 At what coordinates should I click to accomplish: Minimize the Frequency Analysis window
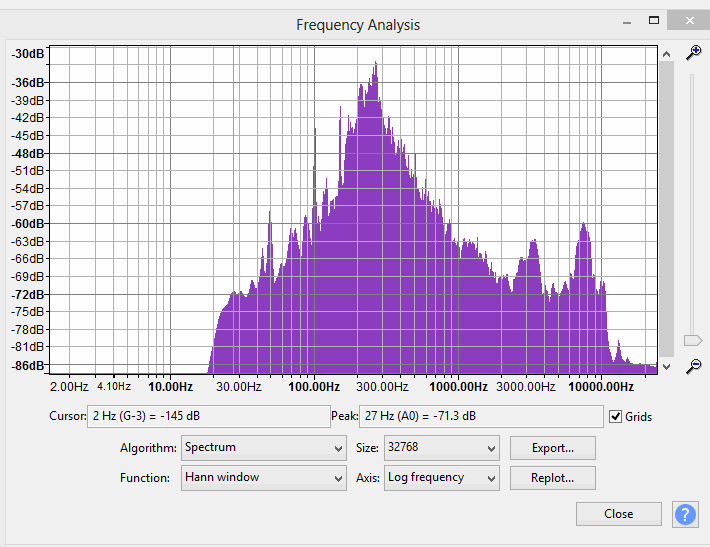pyautogui.click(x=627, y=21)
